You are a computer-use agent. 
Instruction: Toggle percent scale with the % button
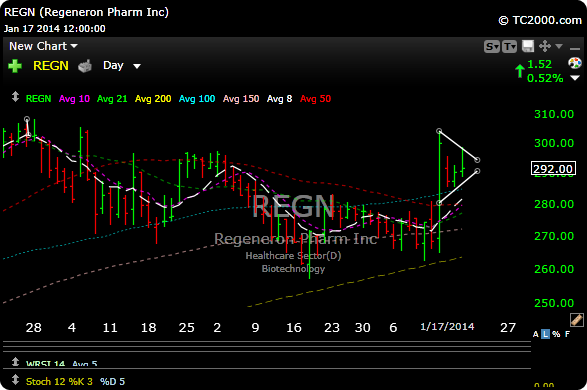tap(556, 334)
